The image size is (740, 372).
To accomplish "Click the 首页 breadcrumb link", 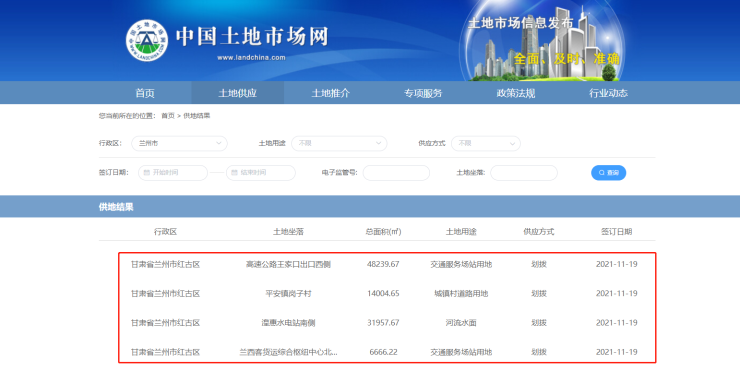I will (x=168, y=116).
